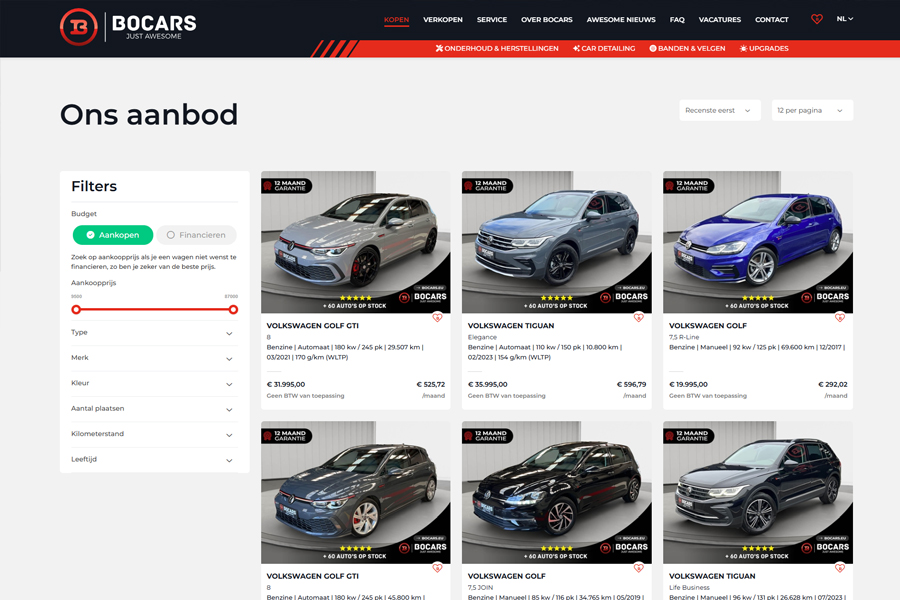Open the Vacatures menu item

pos(719,20)
